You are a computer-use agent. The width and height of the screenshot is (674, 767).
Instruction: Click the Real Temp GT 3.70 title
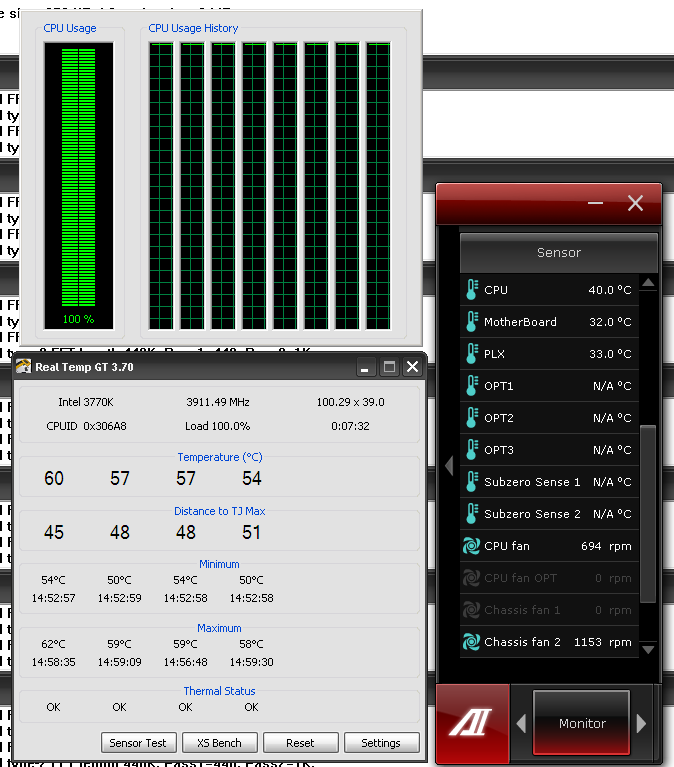(84, 367)
